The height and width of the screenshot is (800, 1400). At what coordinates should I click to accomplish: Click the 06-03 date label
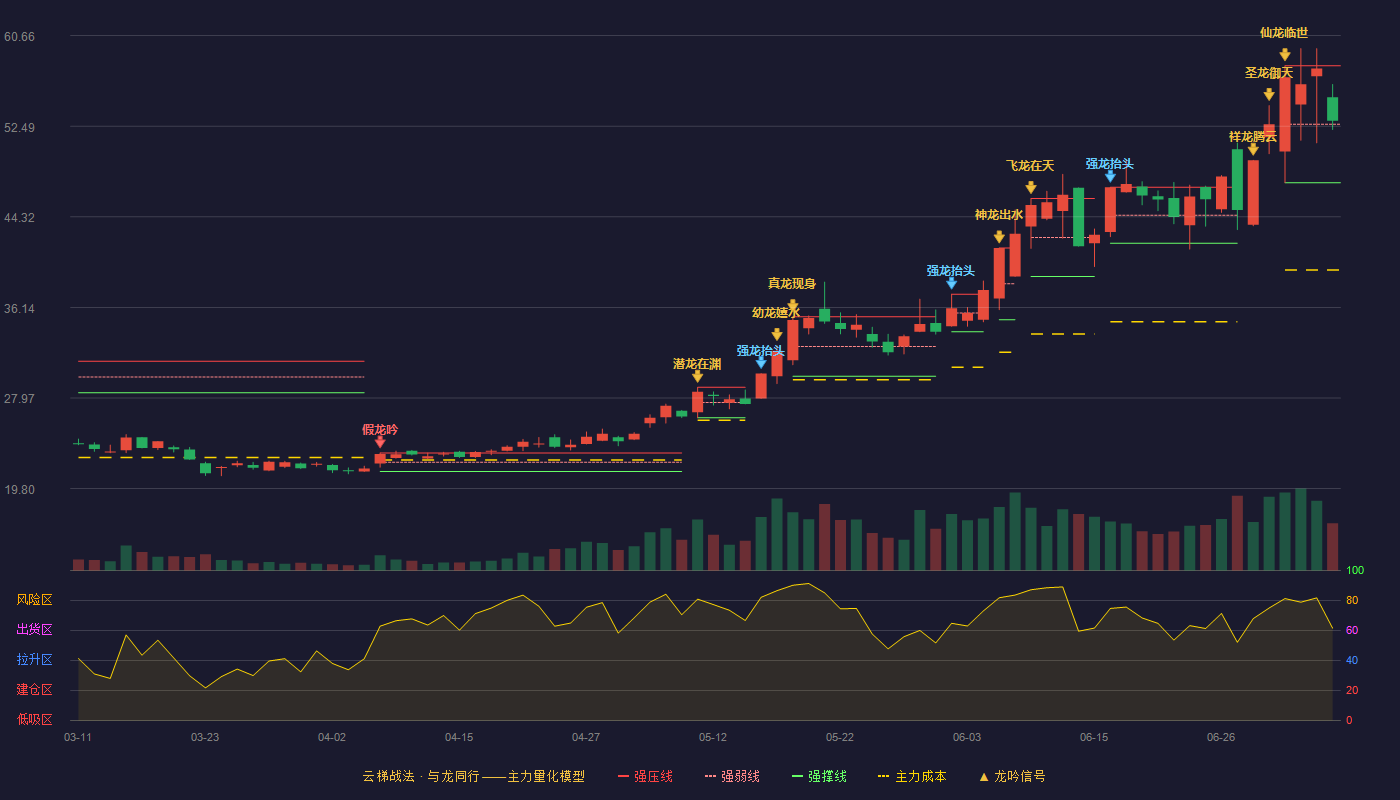pyautogui.click(x=967, y=737)
